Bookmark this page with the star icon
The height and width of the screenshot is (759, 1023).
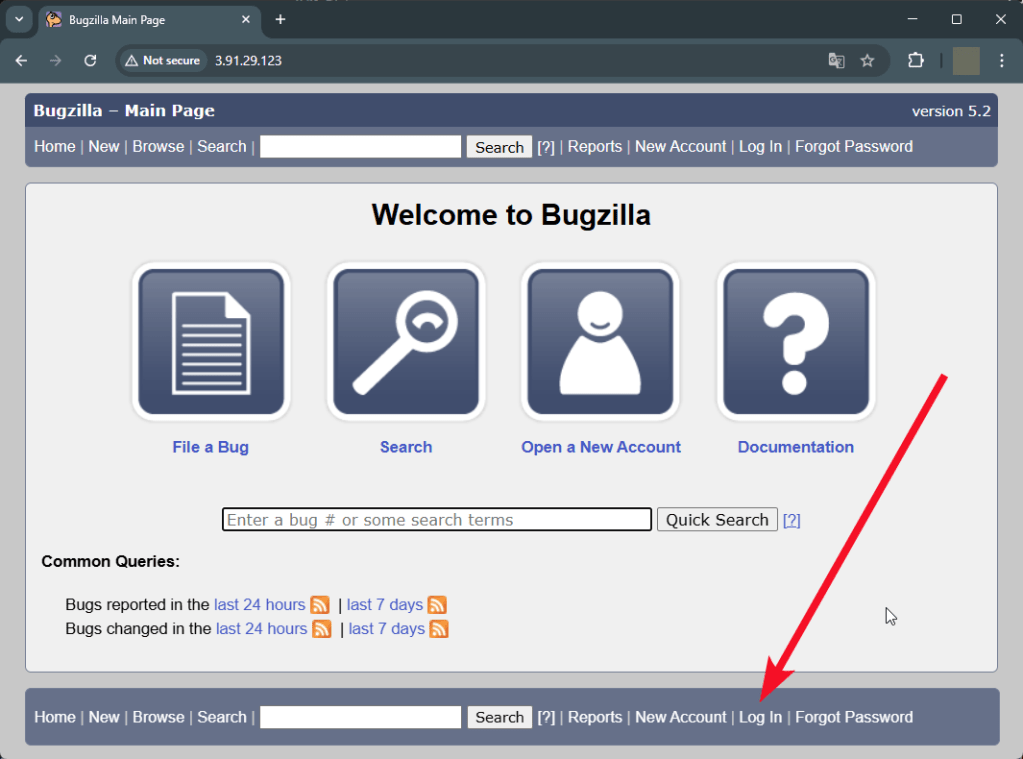click(x=867, y=61)
